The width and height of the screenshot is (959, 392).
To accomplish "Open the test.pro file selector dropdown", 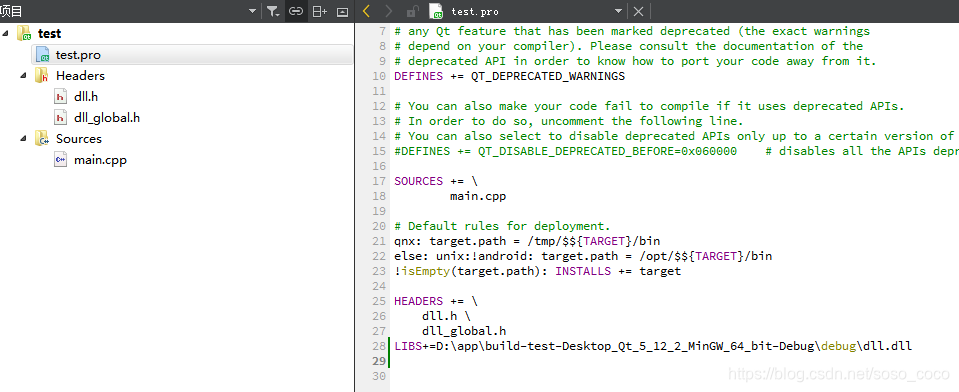I will (x=618, y=11).
